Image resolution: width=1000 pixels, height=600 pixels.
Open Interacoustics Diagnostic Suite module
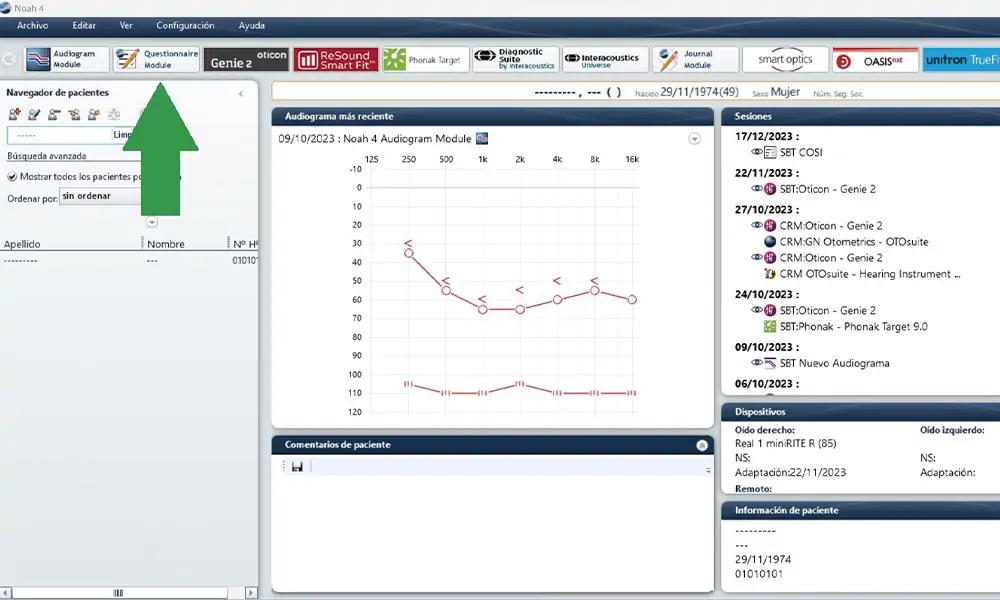[x=515, y=59]
